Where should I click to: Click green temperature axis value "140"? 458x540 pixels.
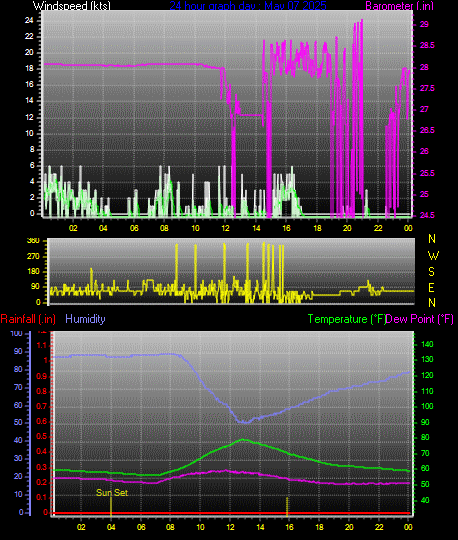pos(427,344)
